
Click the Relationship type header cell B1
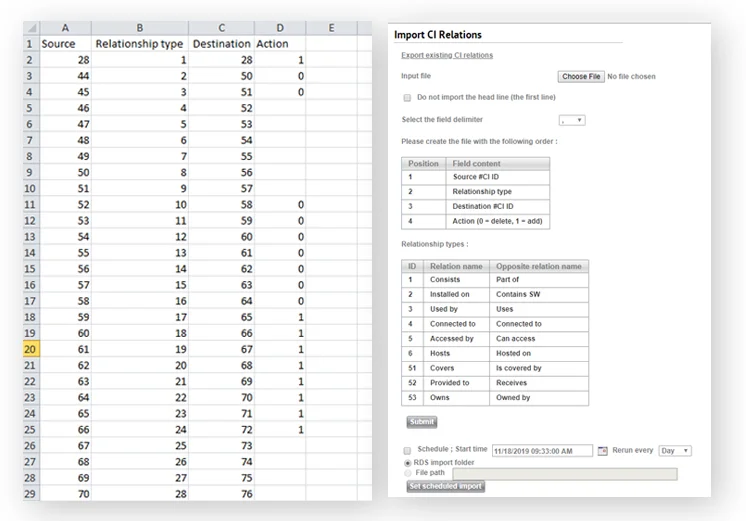click(139, 44)
